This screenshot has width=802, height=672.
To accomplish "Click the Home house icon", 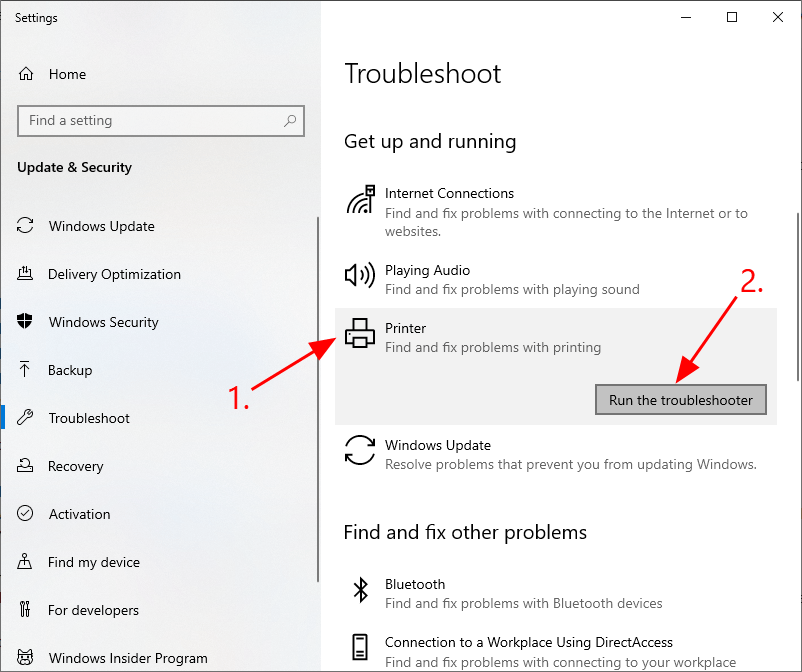I will 24,74.
